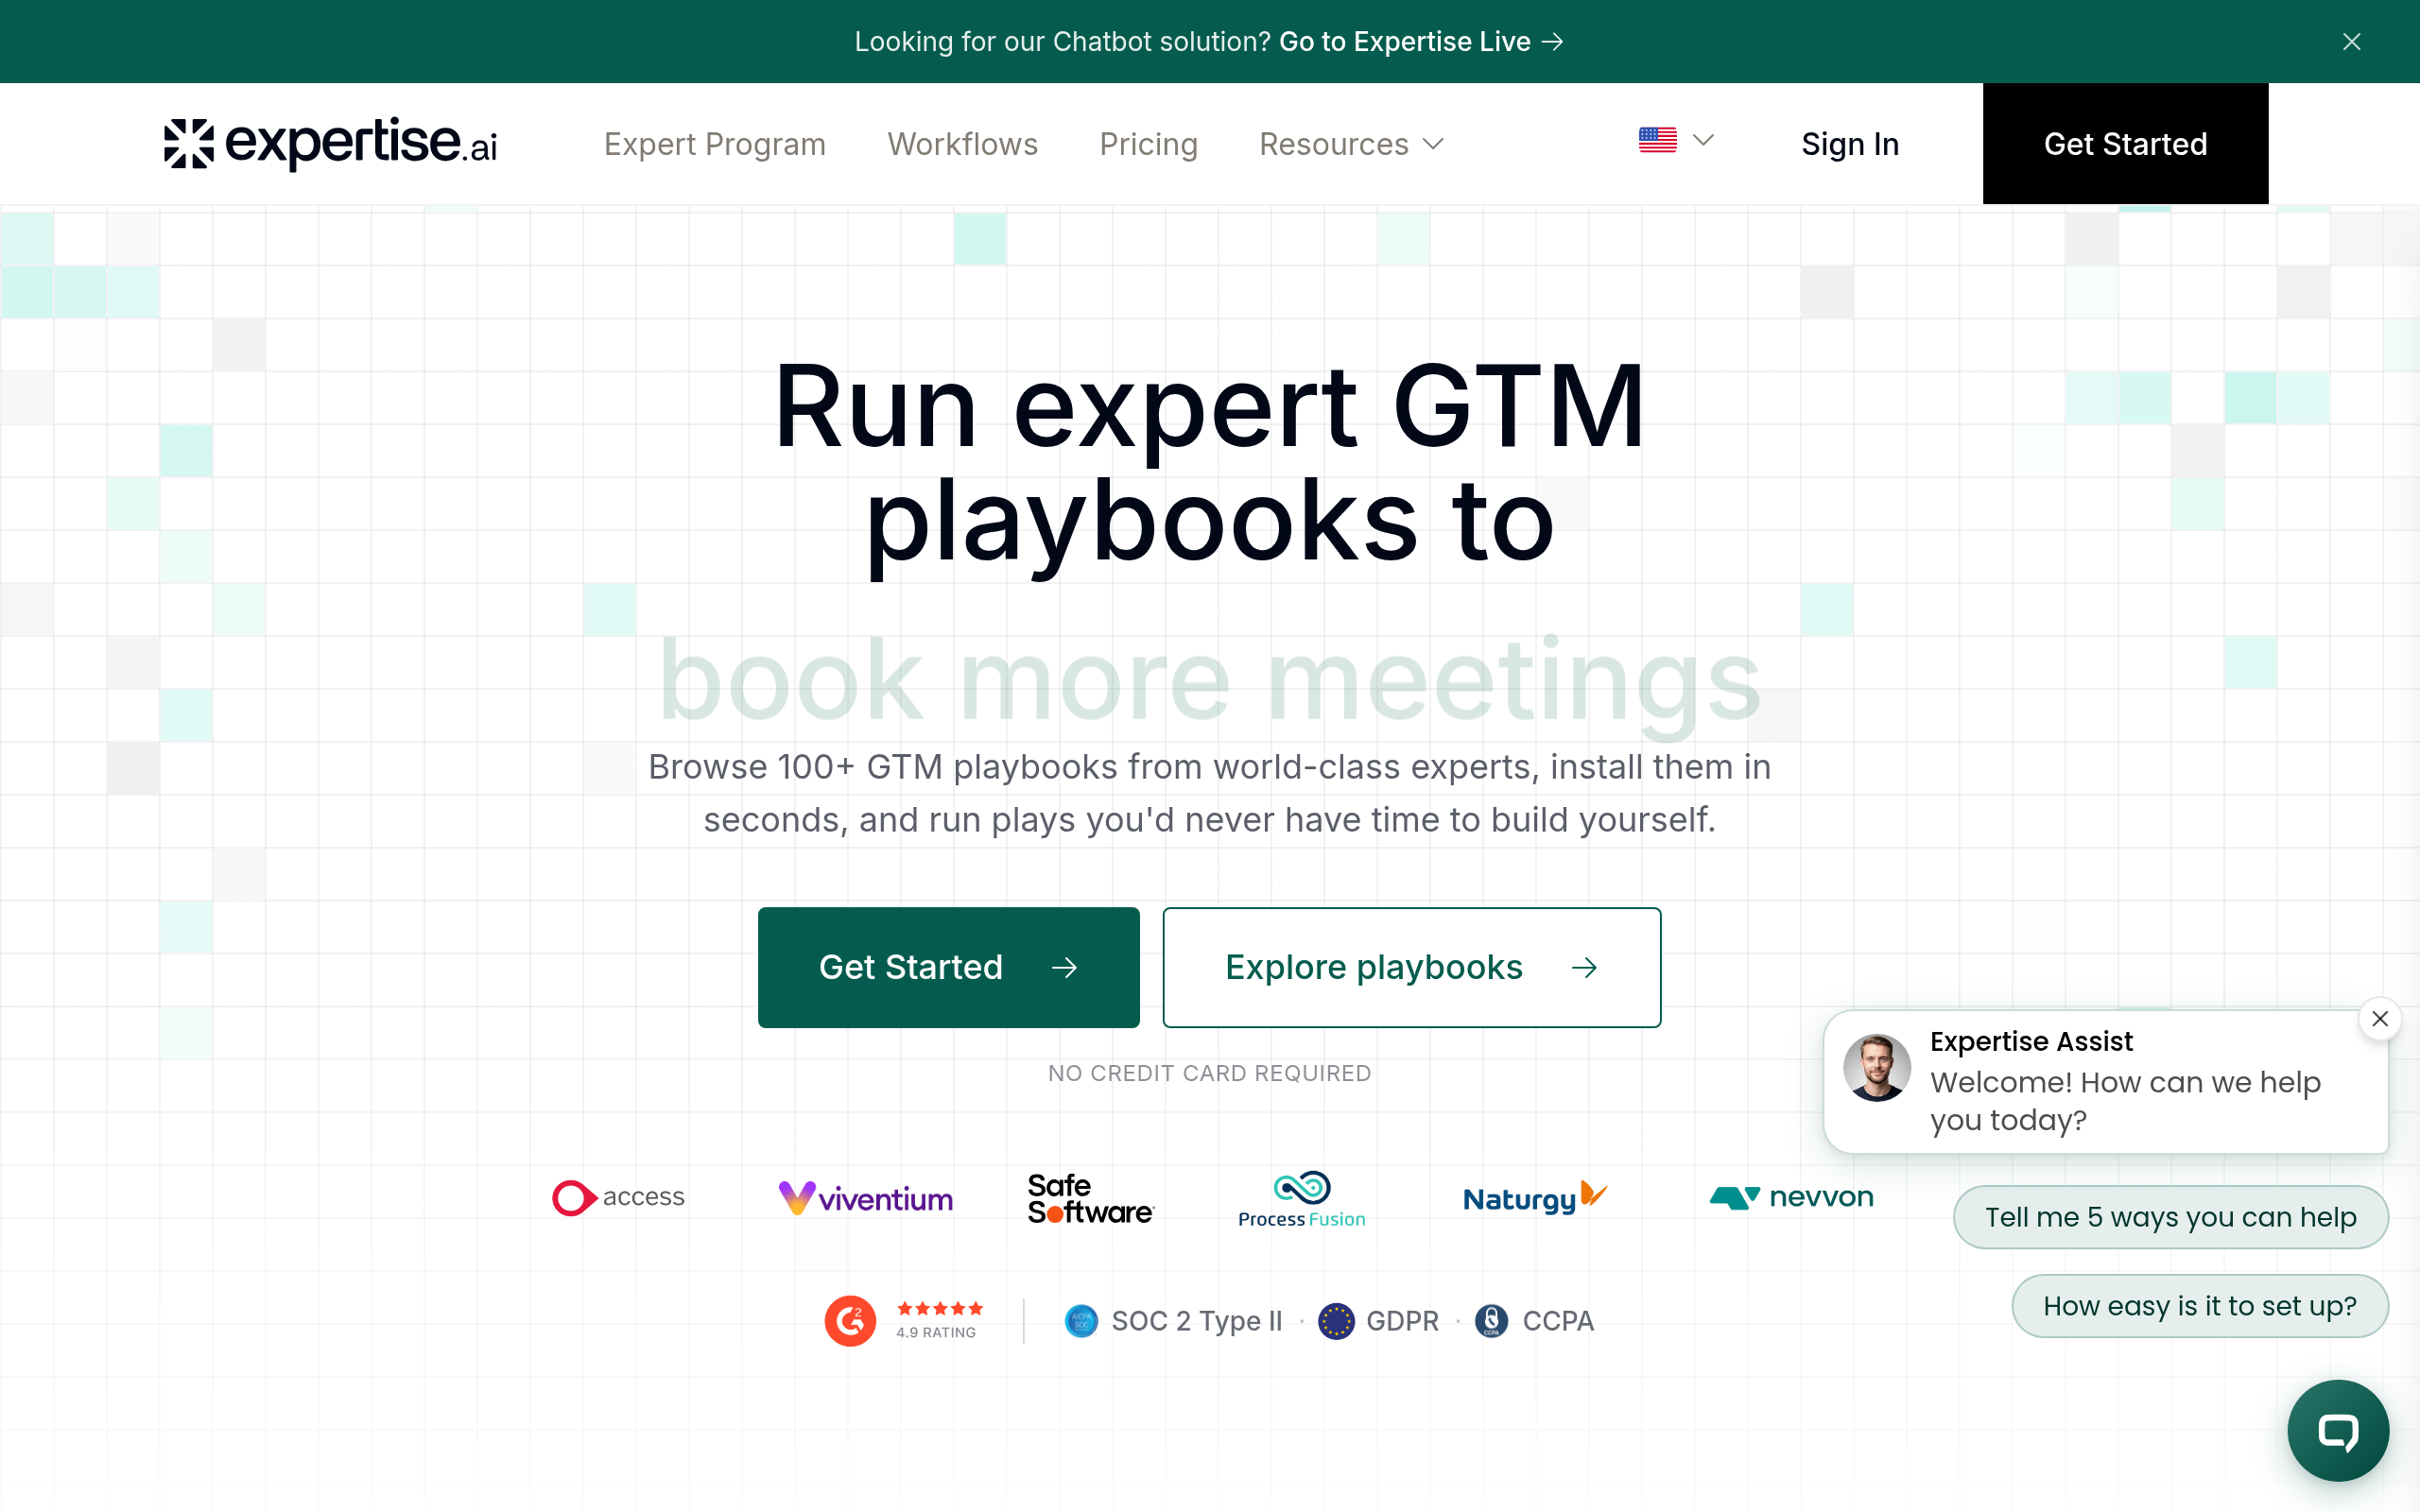Image resolution: width=2420 pixels, height=1512 pixels.
Task: Click the CCPA badge icon
Action: tap(1491, 1321)
